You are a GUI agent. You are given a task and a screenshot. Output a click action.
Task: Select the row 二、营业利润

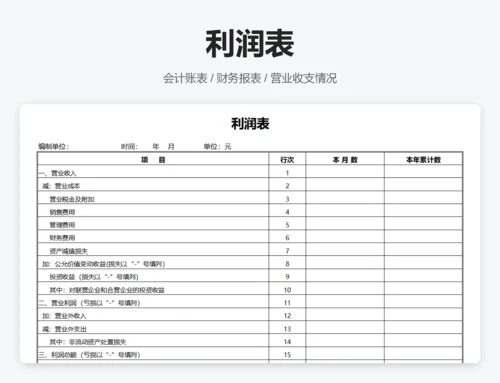pos(250,302)
